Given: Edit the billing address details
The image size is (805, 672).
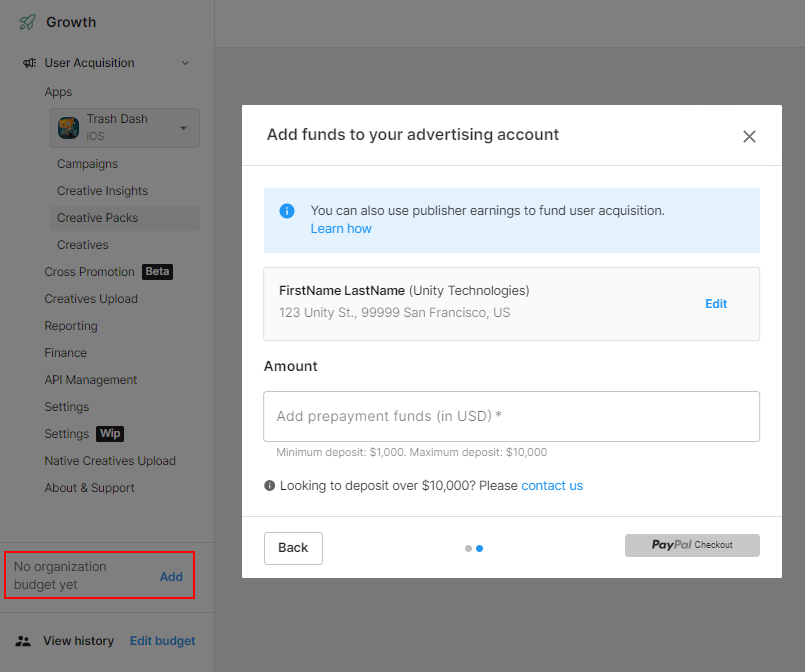Looking at the screenshot, I should click(x=716, y=304).
